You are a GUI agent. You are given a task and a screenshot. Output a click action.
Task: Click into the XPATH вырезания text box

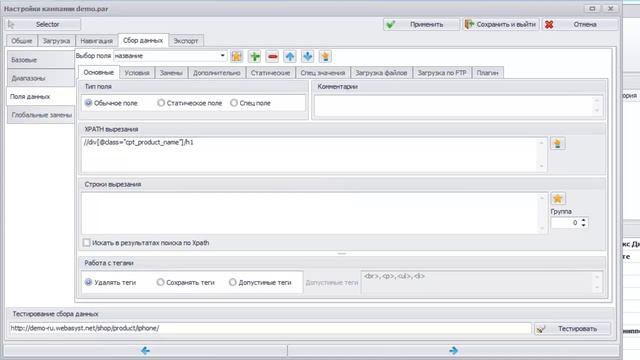310,154
